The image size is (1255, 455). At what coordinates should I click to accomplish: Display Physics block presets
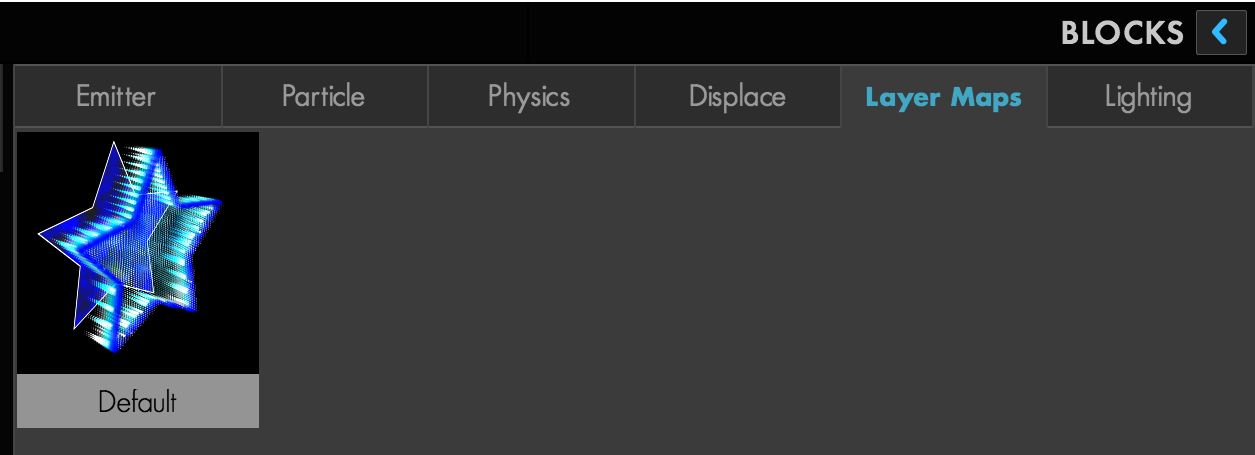pos(530,97)
